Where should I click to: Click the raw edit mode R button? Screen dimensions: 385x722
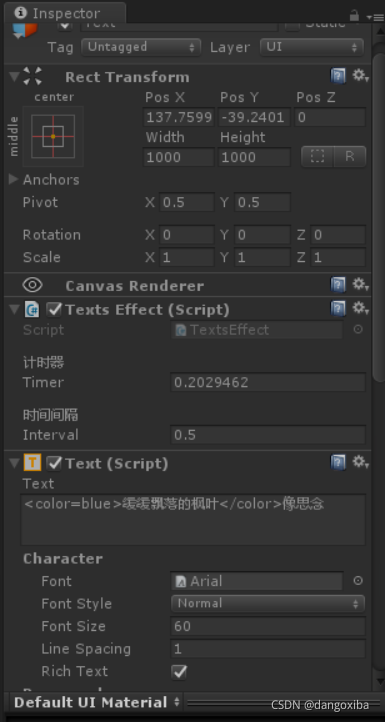tap(350, 157)
